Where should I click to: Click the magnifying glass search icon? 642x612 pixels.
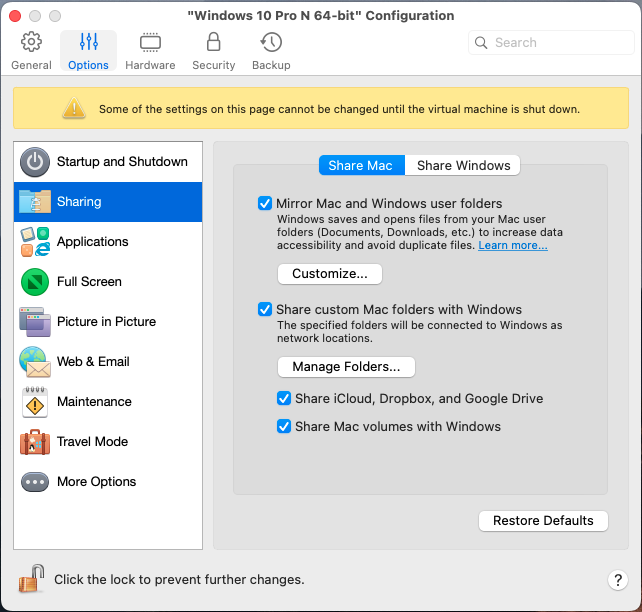tap(481, 43)
